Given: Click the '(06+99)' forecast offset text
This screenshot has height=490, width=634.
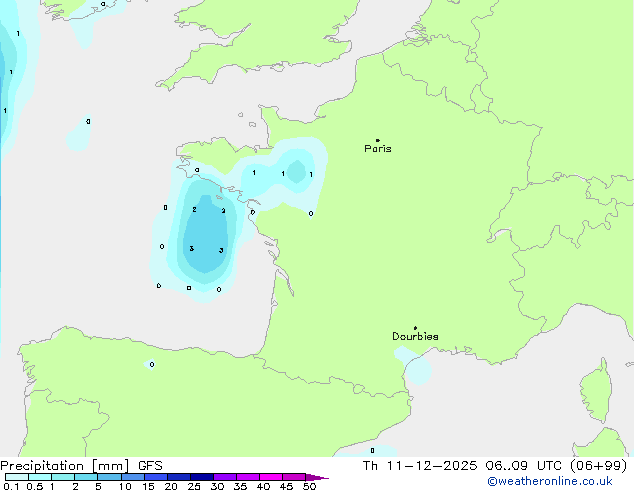Looking at the screenshot, I should coord(598,466).
